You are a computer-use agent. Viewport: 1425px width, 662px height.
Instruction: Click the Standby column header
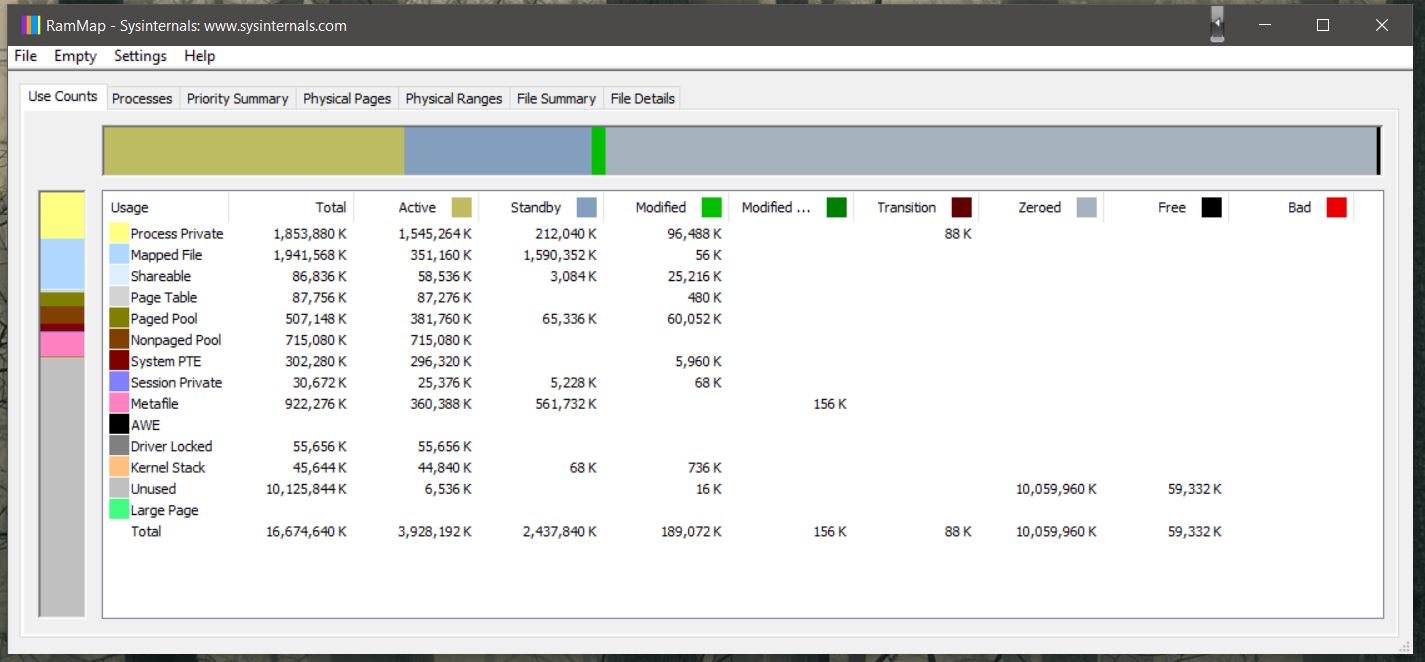541,207
